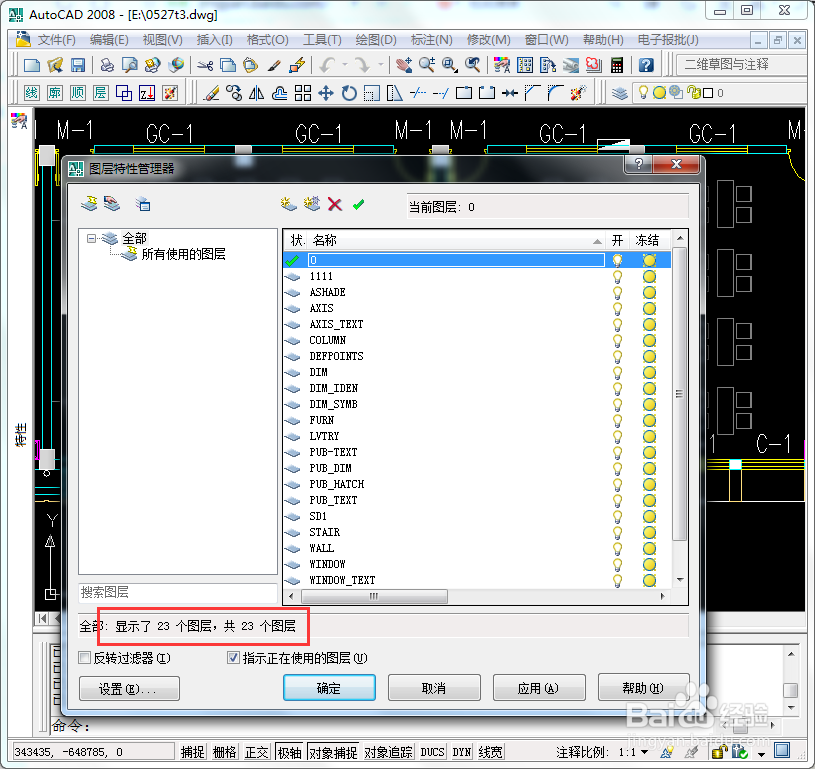Click the Redo dropdown arrow
This screenshot has width=815, height=769.
click(x=381, y=65)
